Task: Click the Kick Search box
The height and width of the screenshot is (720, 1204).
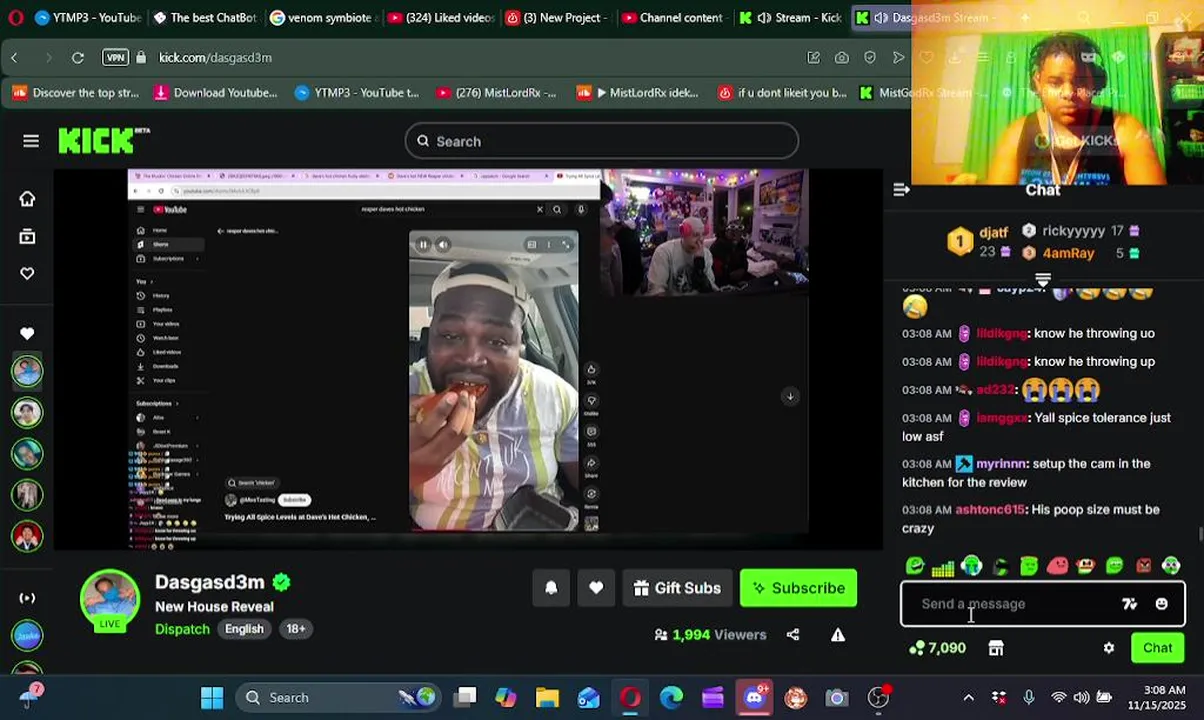Action: click(x=601, y=141)
